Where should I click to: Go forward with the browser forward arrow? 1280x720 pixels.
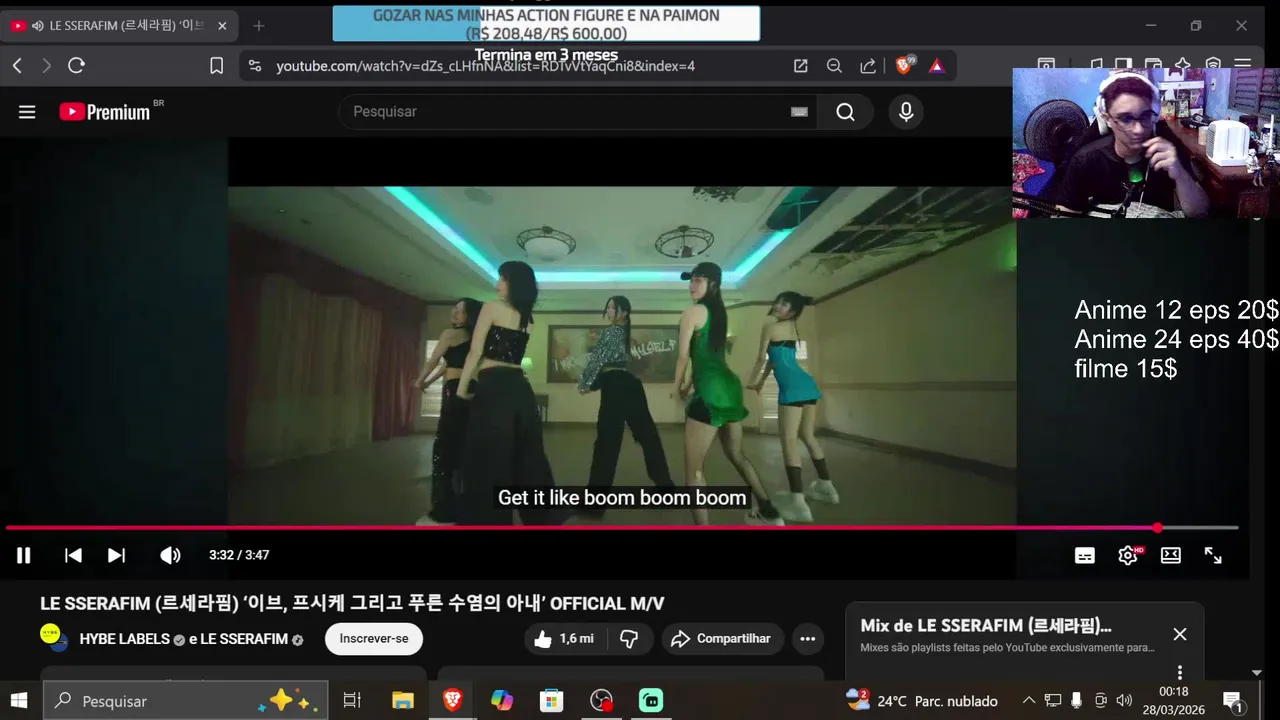pos(46,66)
